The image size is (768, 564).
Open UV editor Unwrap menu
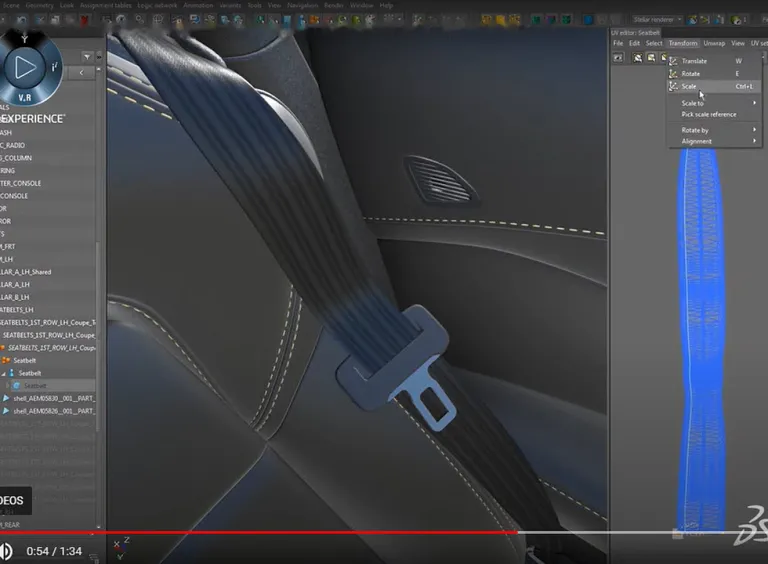coord(714,43)
